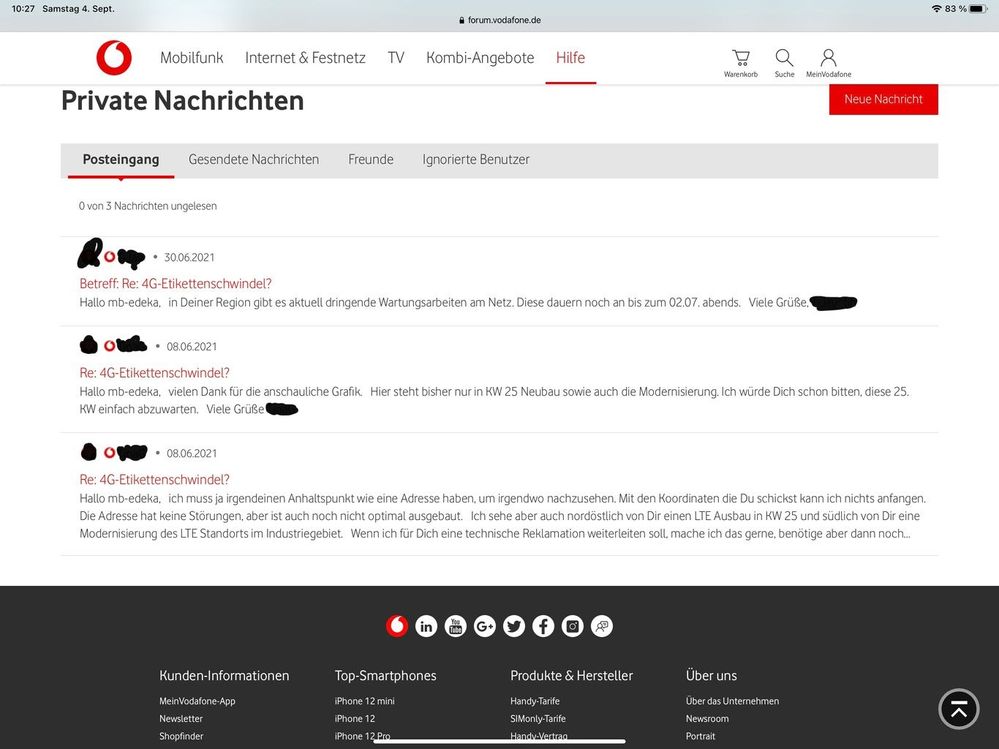Open the Internet & Festnetz menu
Screen dimensions: 999x749
(305, 58)
